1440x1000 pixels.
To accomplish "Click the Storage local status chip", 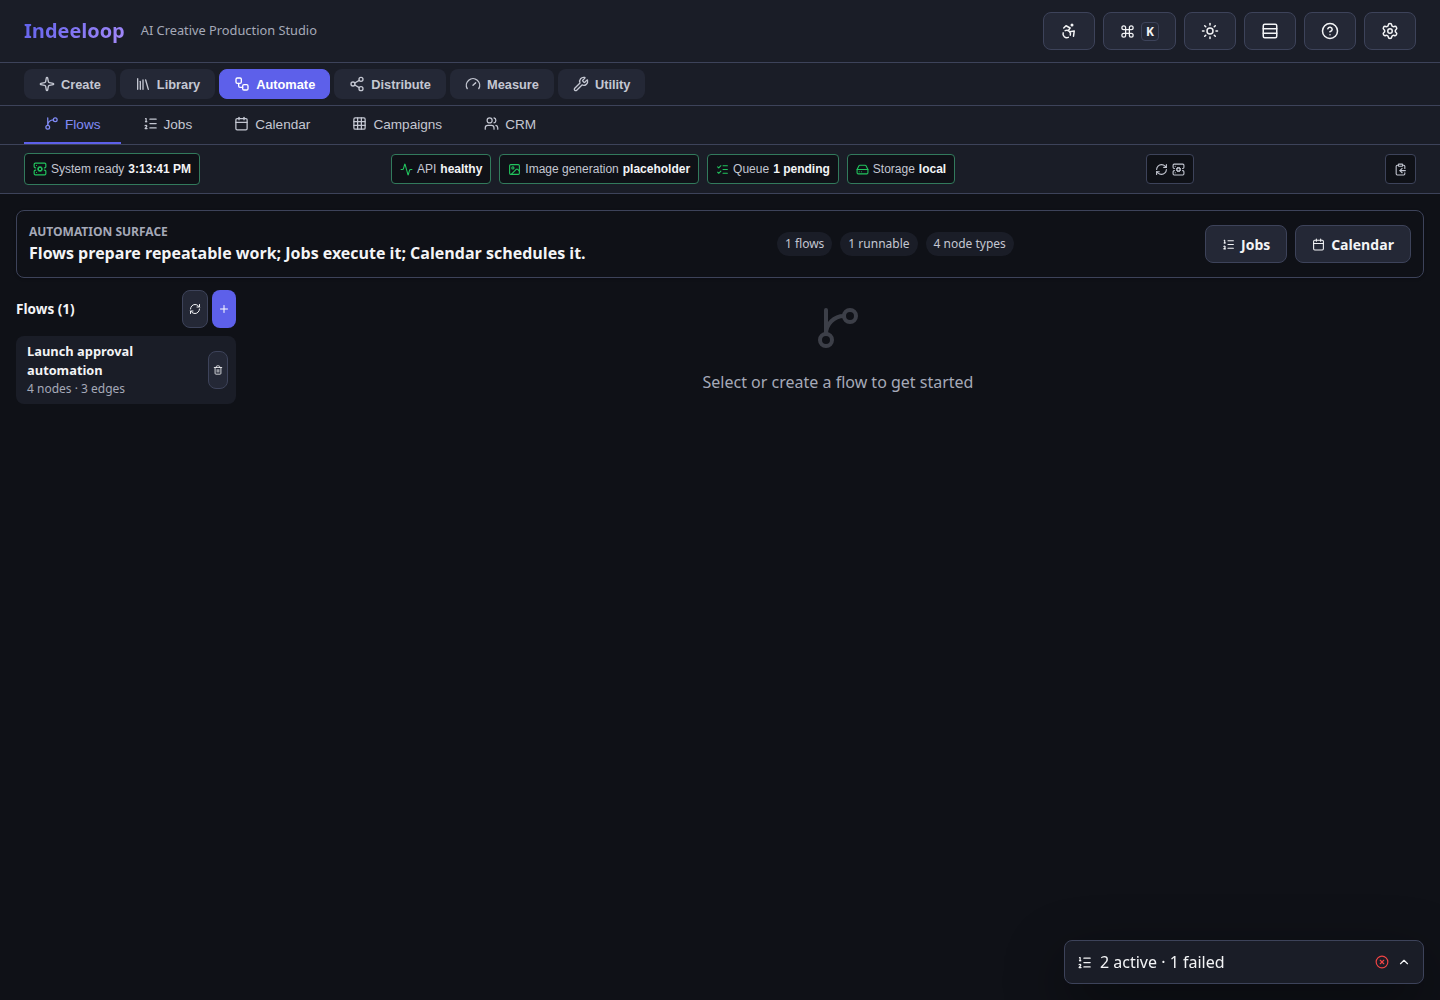I will 901,169.
